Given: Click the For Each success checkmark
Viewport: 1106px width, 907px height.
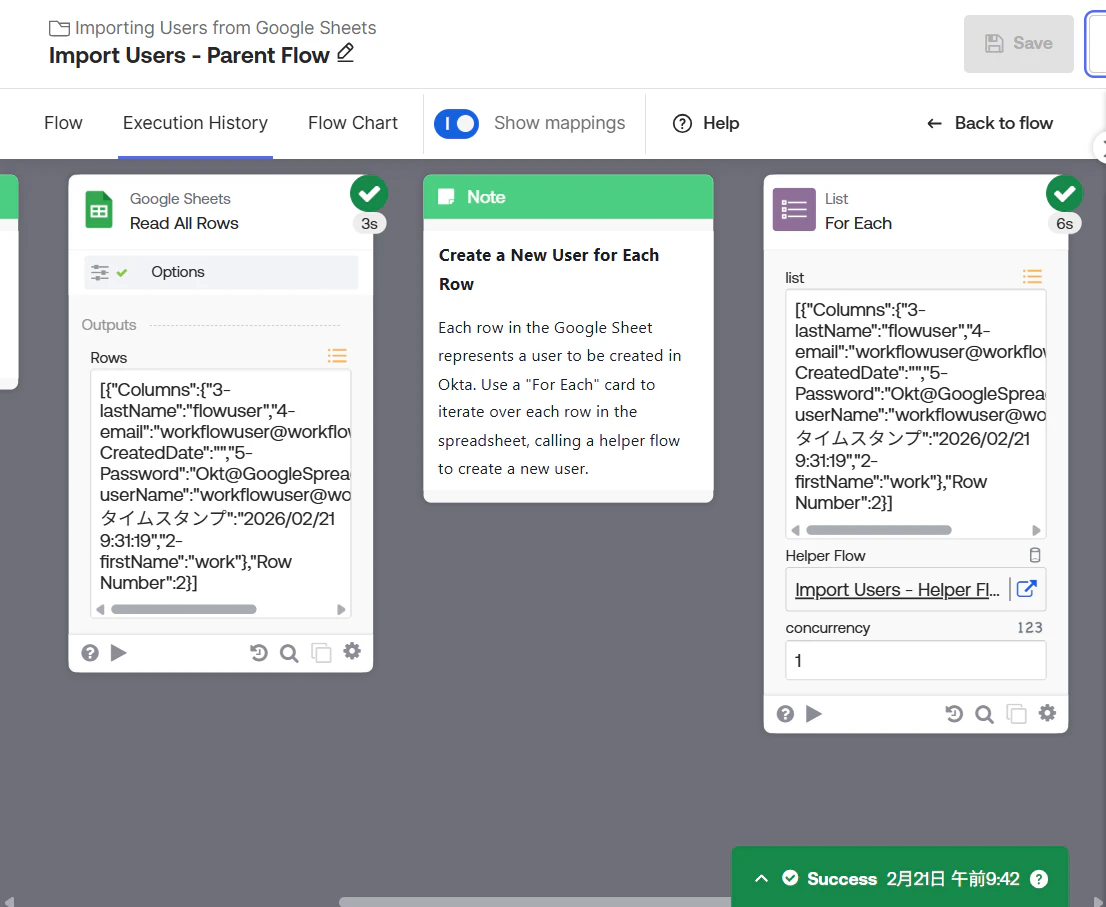Looking at the screenshot, I should point(1064,193).
